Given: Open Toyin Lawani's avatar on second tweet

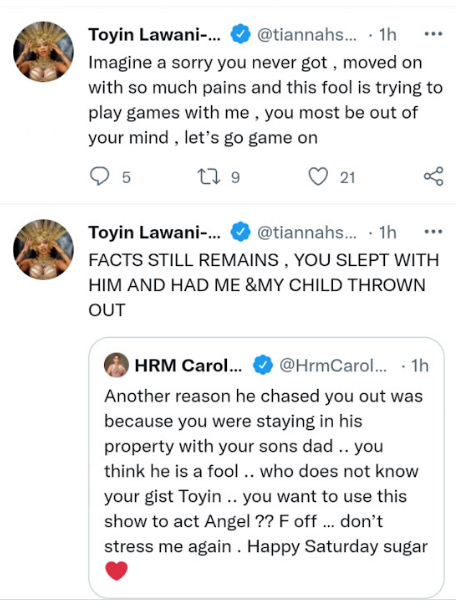Looking at the screenshot, I should point(43,249).
